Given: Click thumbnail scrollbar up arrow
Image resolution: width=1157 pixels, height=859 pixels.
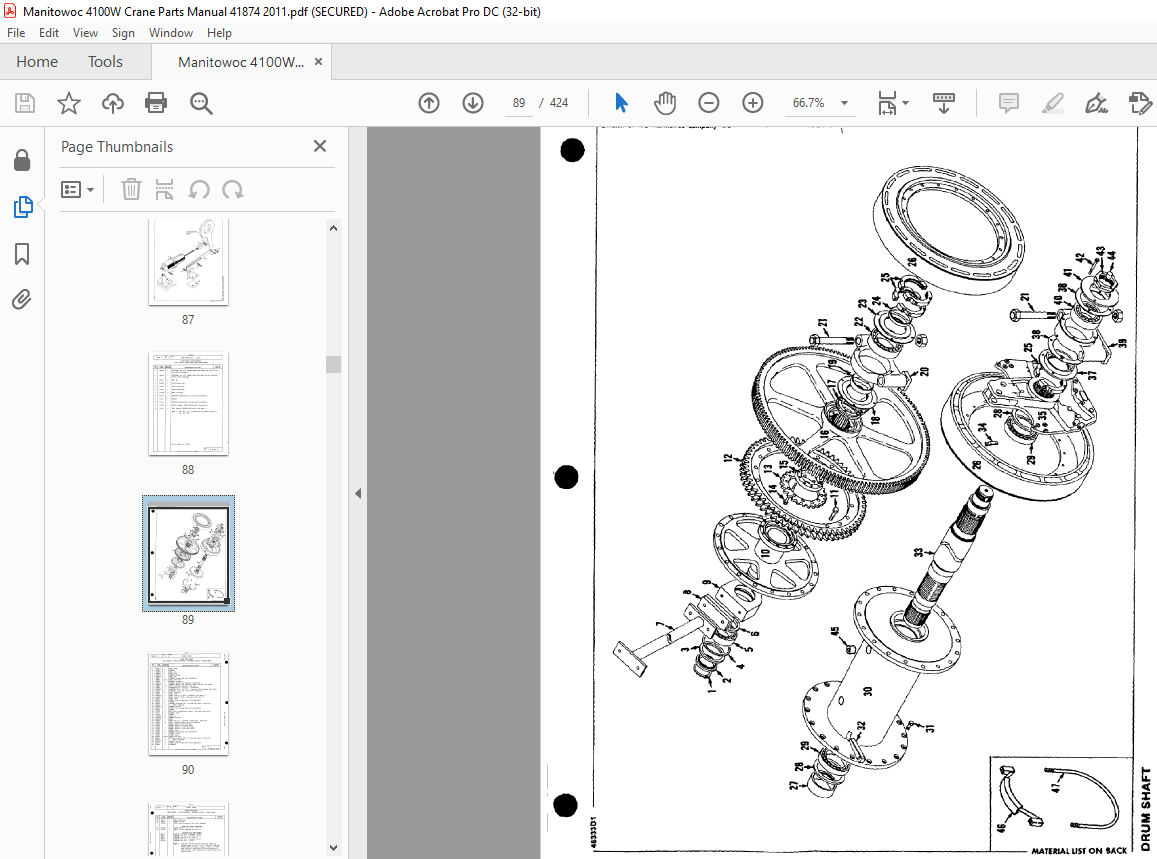Looking at the screenshot, I should pos(334,228).
